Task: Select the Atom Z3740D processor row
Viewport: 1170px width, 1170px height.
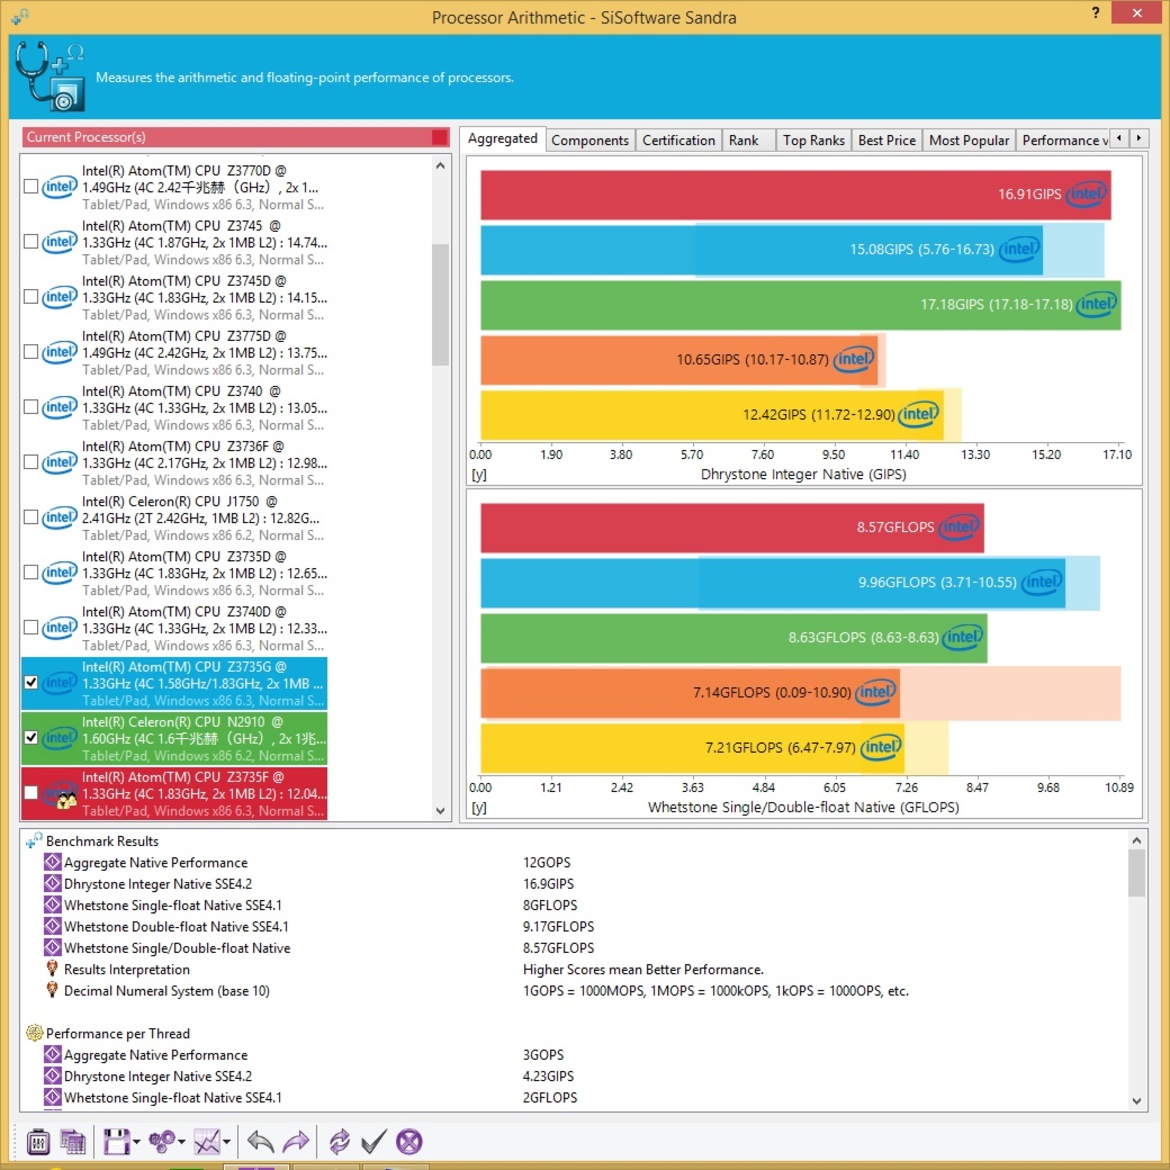Action: (x=175, y=628)
